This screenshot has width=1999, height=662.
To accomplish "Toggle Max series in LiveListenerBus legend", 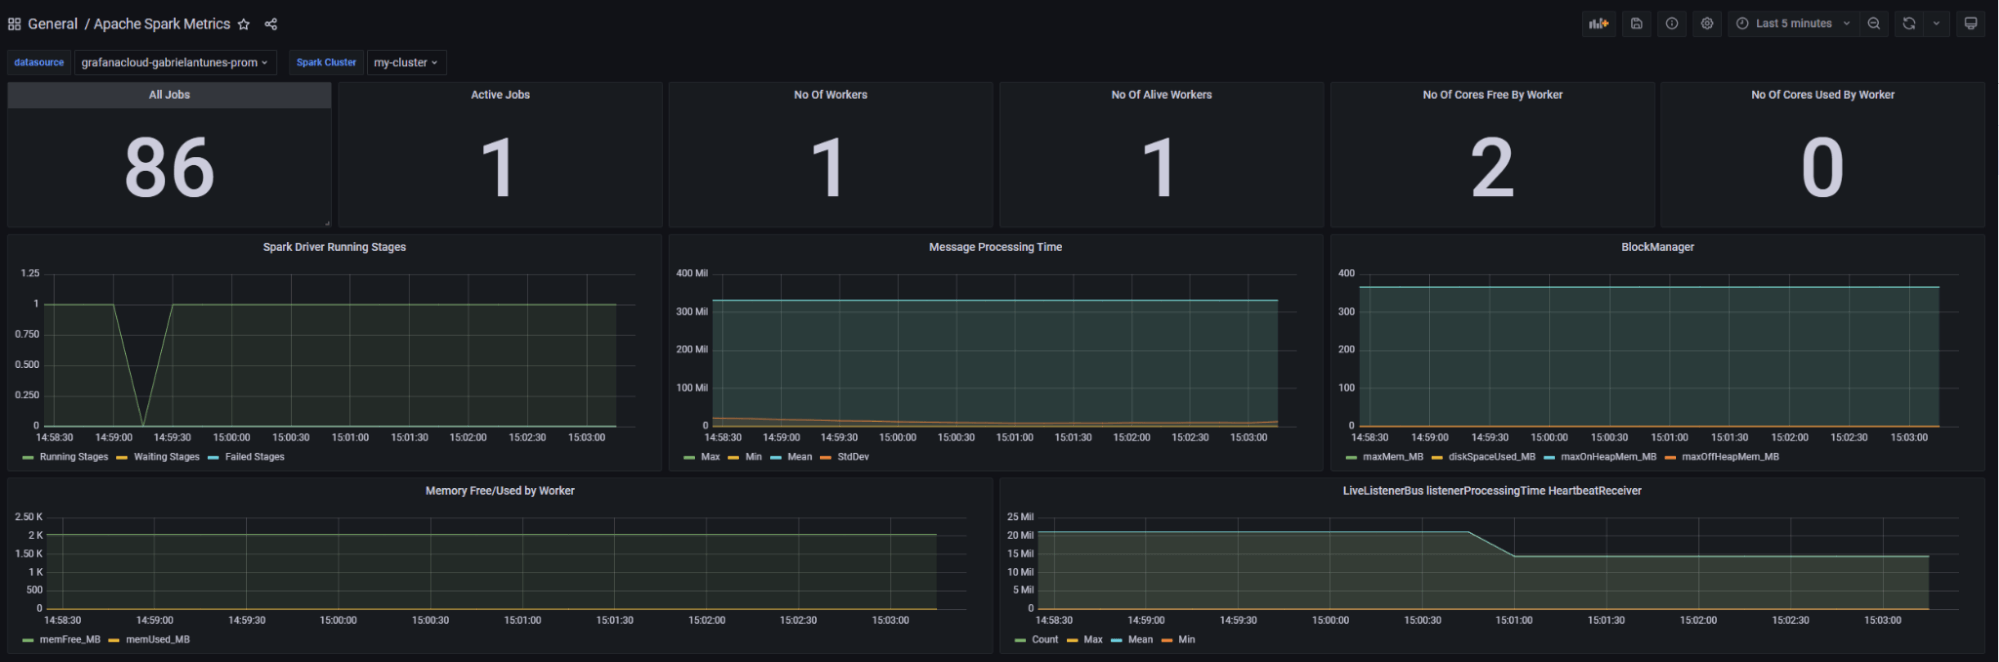I will (x=1093, y=640).
